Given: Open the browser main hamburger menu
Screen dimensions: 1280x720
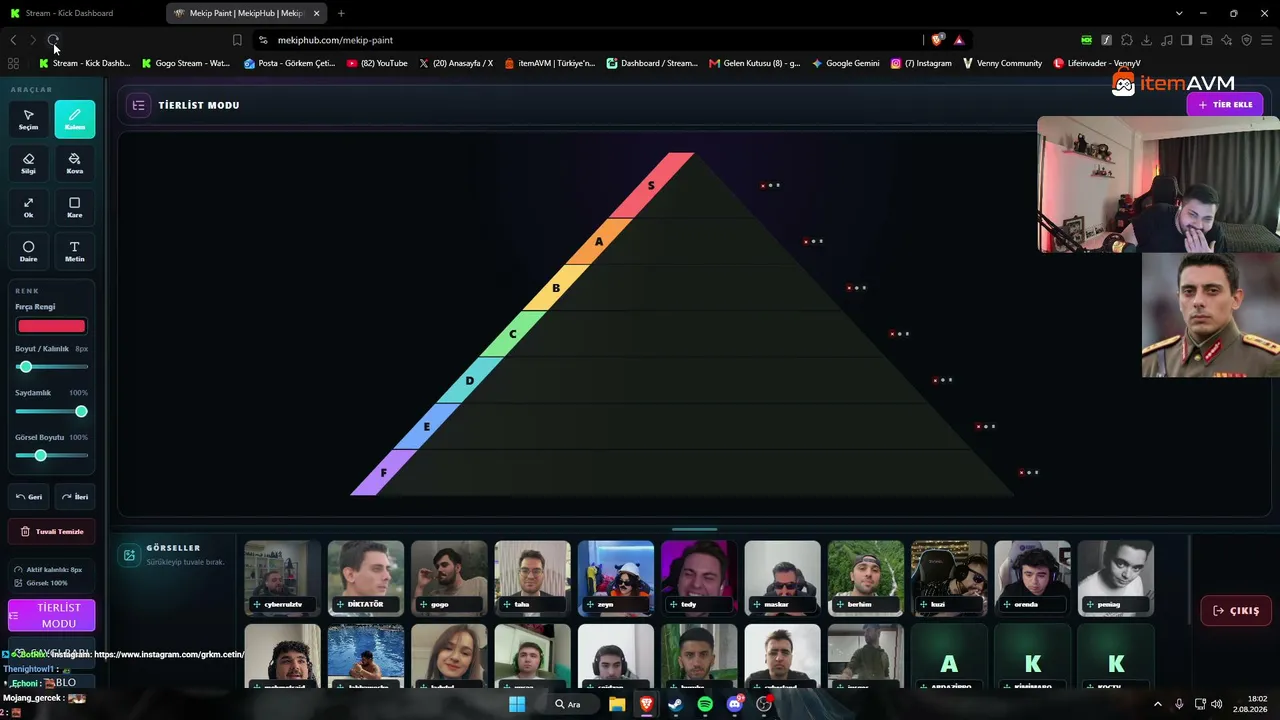Looking at the screenshot, I should coord(1266,40).
